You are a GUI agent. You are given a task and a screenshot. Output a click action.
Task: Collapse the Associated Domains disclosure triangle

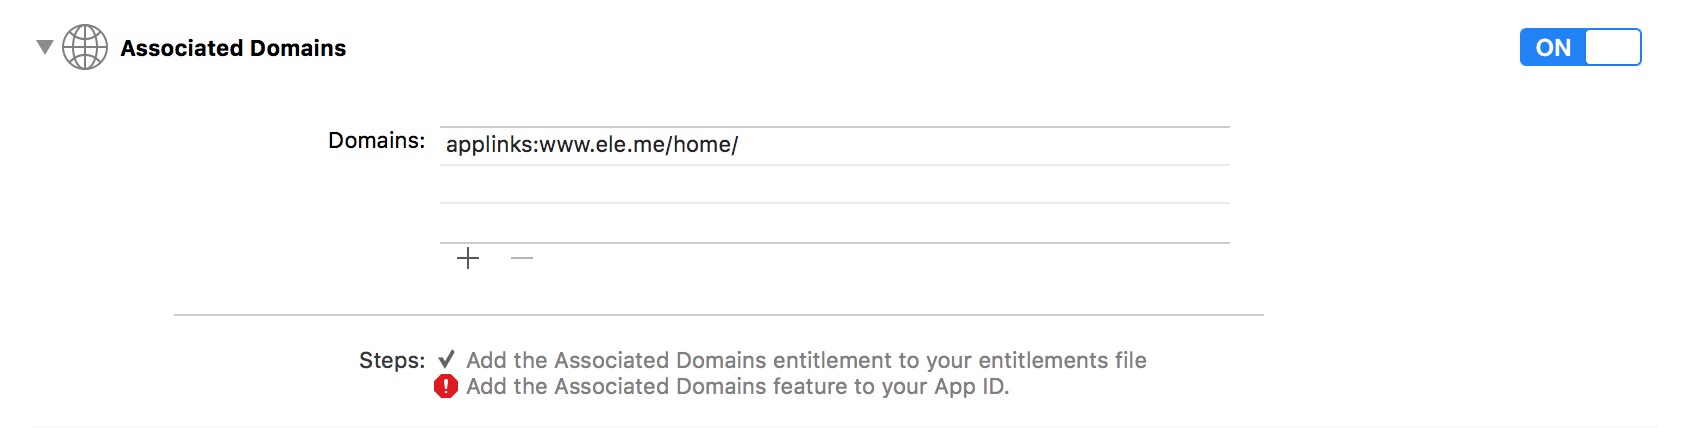44,47
